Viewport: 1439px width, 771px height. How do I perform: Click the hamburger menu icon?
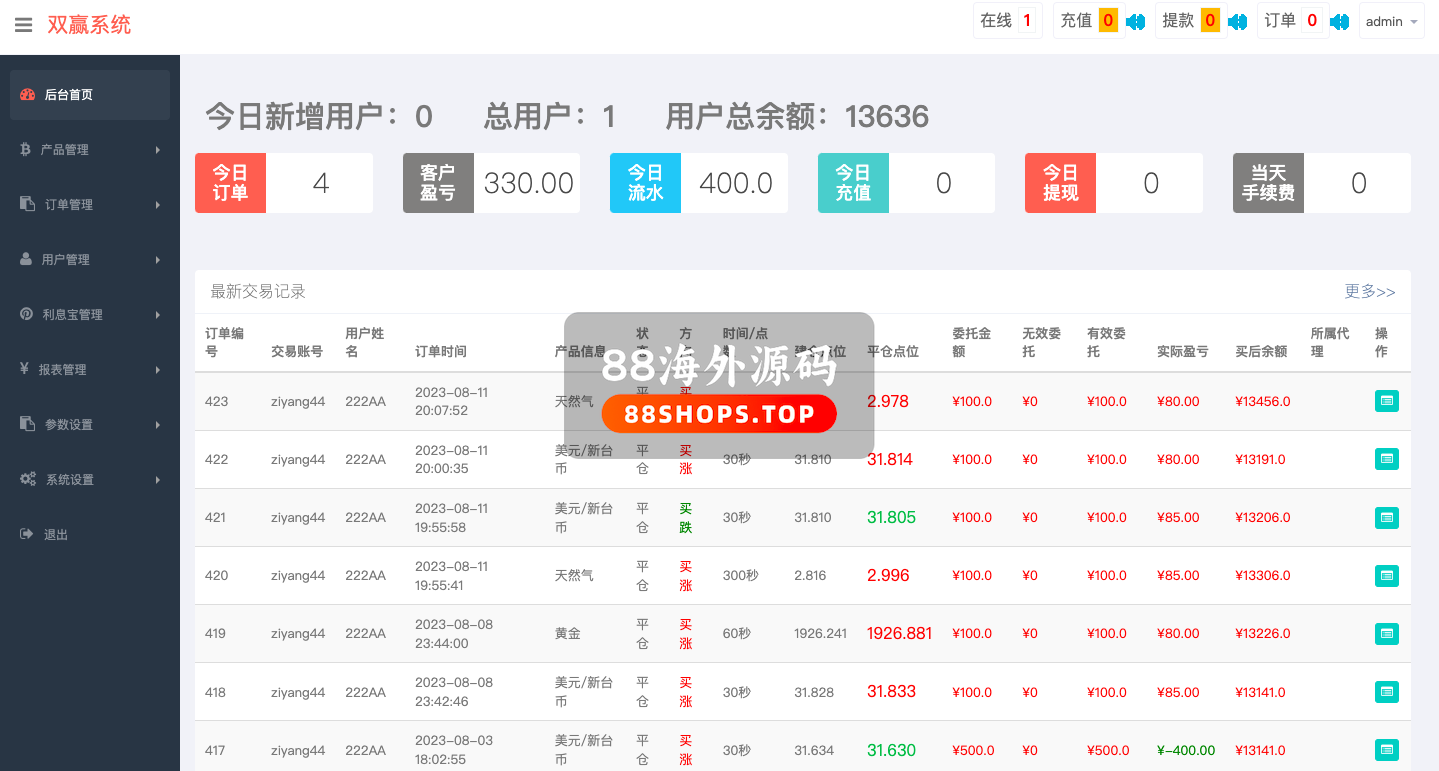[x=23, y=25]
